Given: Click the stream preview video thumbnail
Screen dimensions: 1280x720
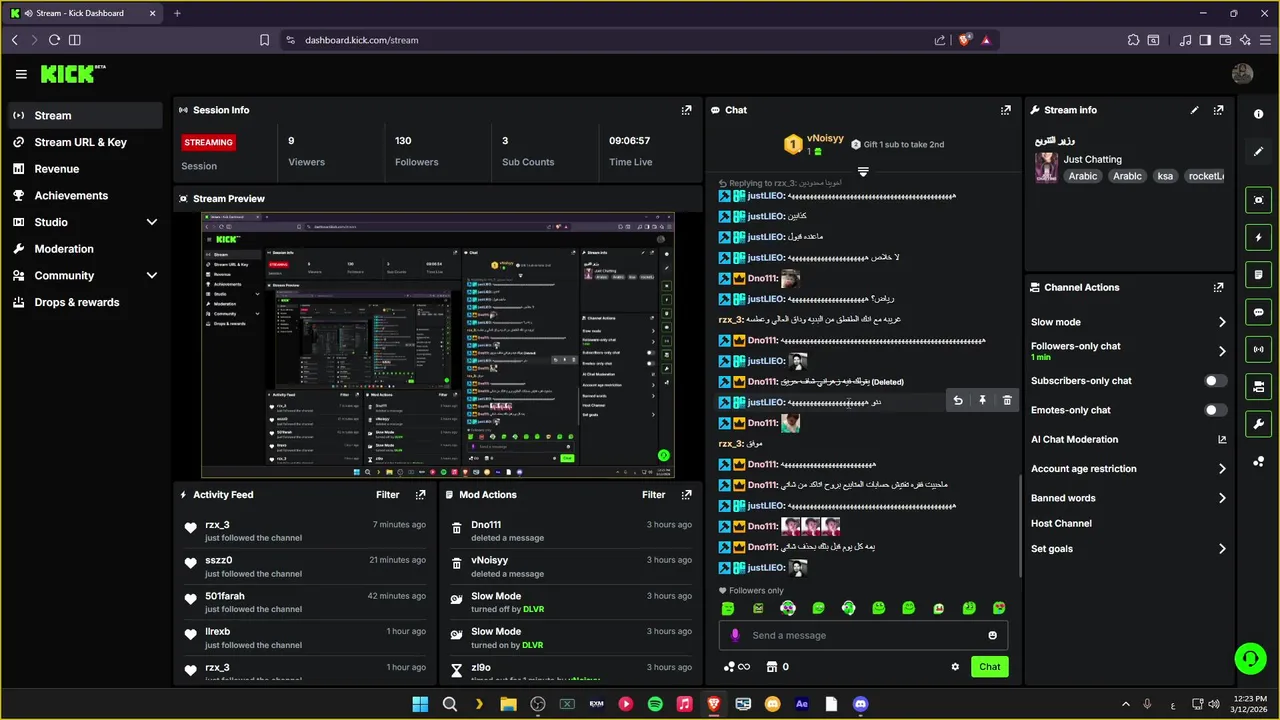Looking at the screenshot, I should tap(437, 345).
